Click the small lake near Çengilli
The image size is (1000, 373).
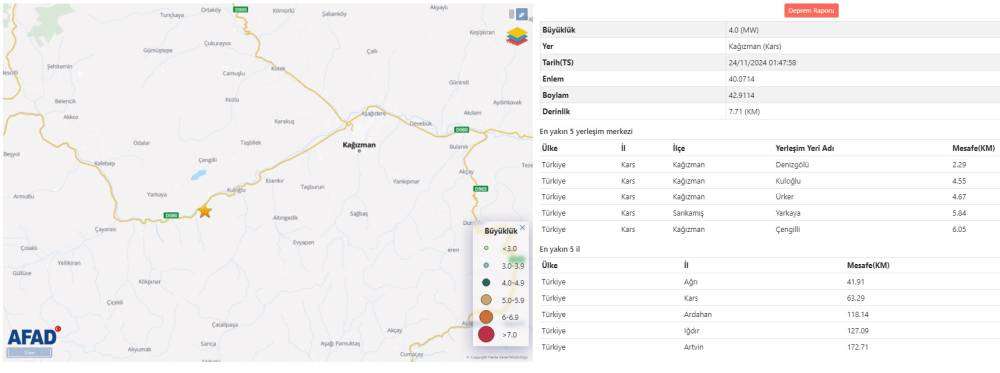coord(198,173)
